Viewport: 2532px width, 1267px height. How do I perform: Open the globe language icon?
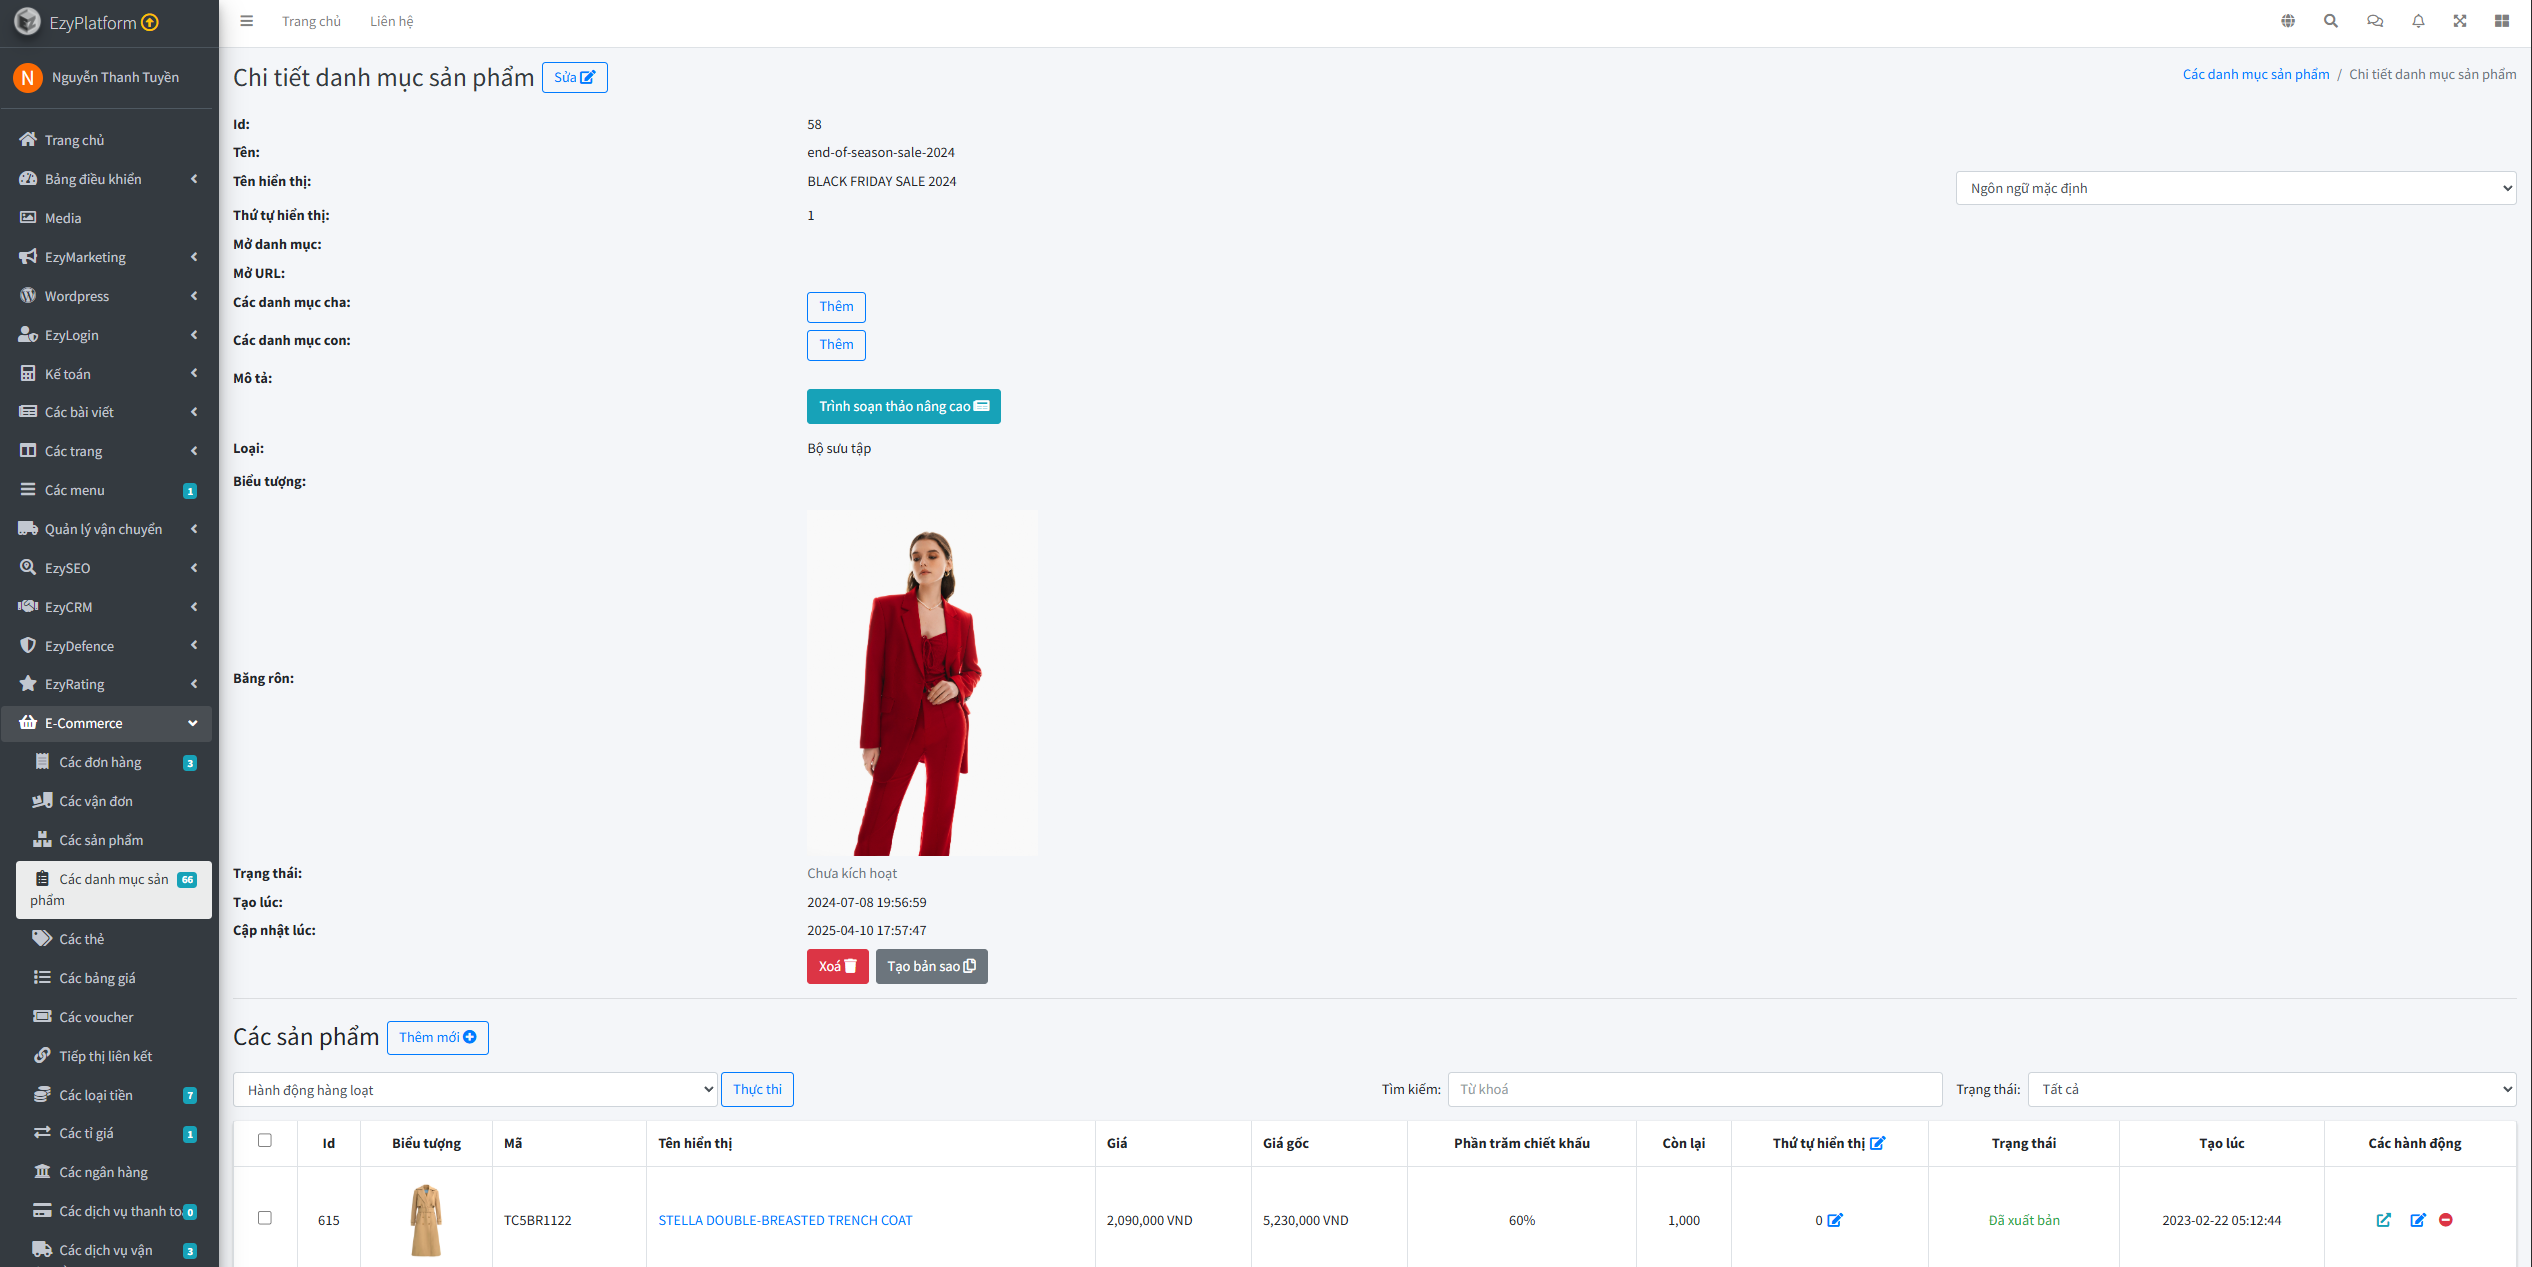point(2288,21)
